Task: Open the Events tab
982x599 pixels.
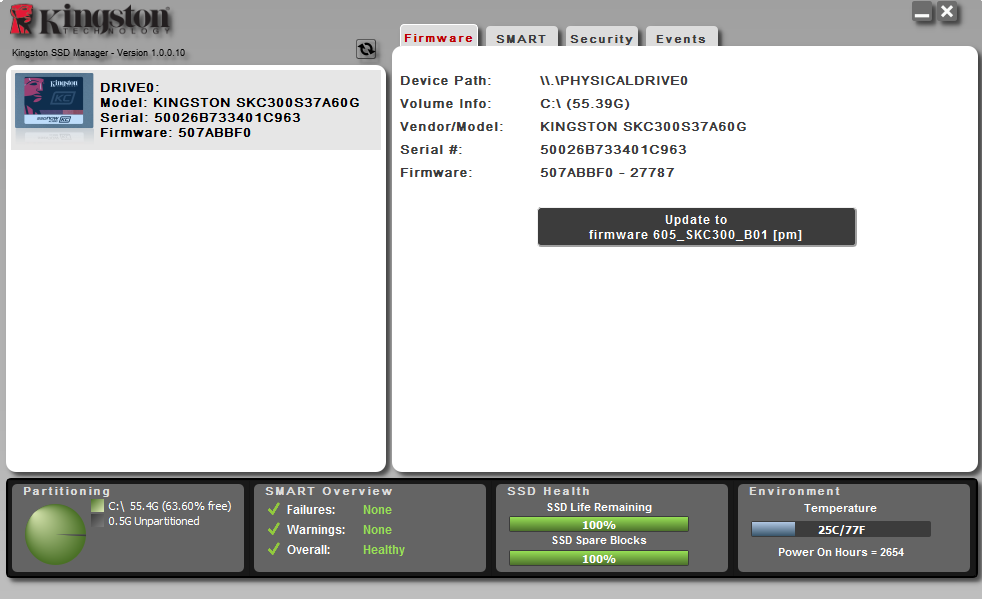Action: pyautogui.click(x=681, y=39)
